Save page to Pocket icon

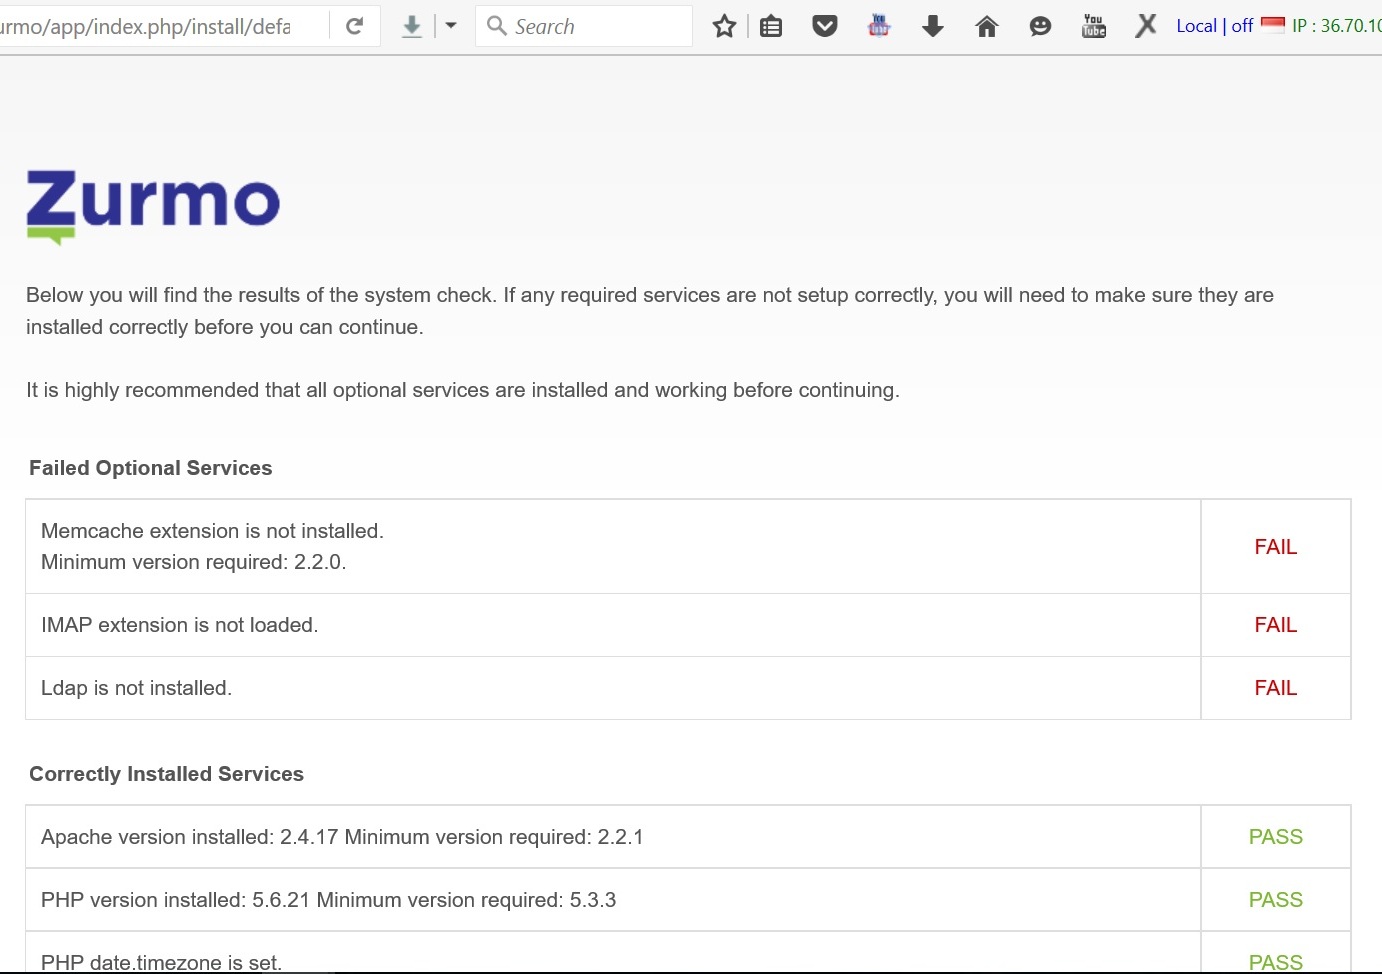pos(825,26)
